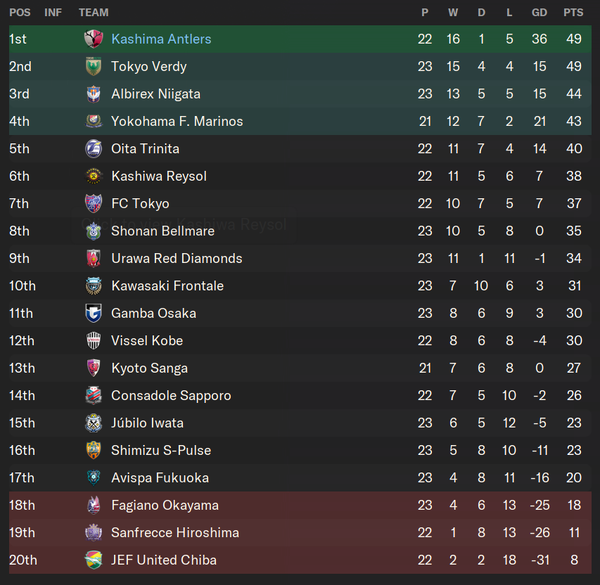
Task: Sort table by the PTS column header
Action: click(x=573, y=13)
